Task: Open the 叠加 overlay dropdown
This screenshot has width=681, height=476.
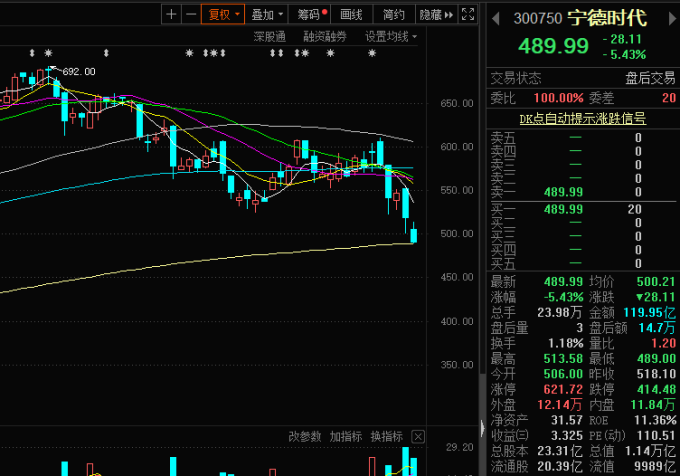Action: point(267,15)
